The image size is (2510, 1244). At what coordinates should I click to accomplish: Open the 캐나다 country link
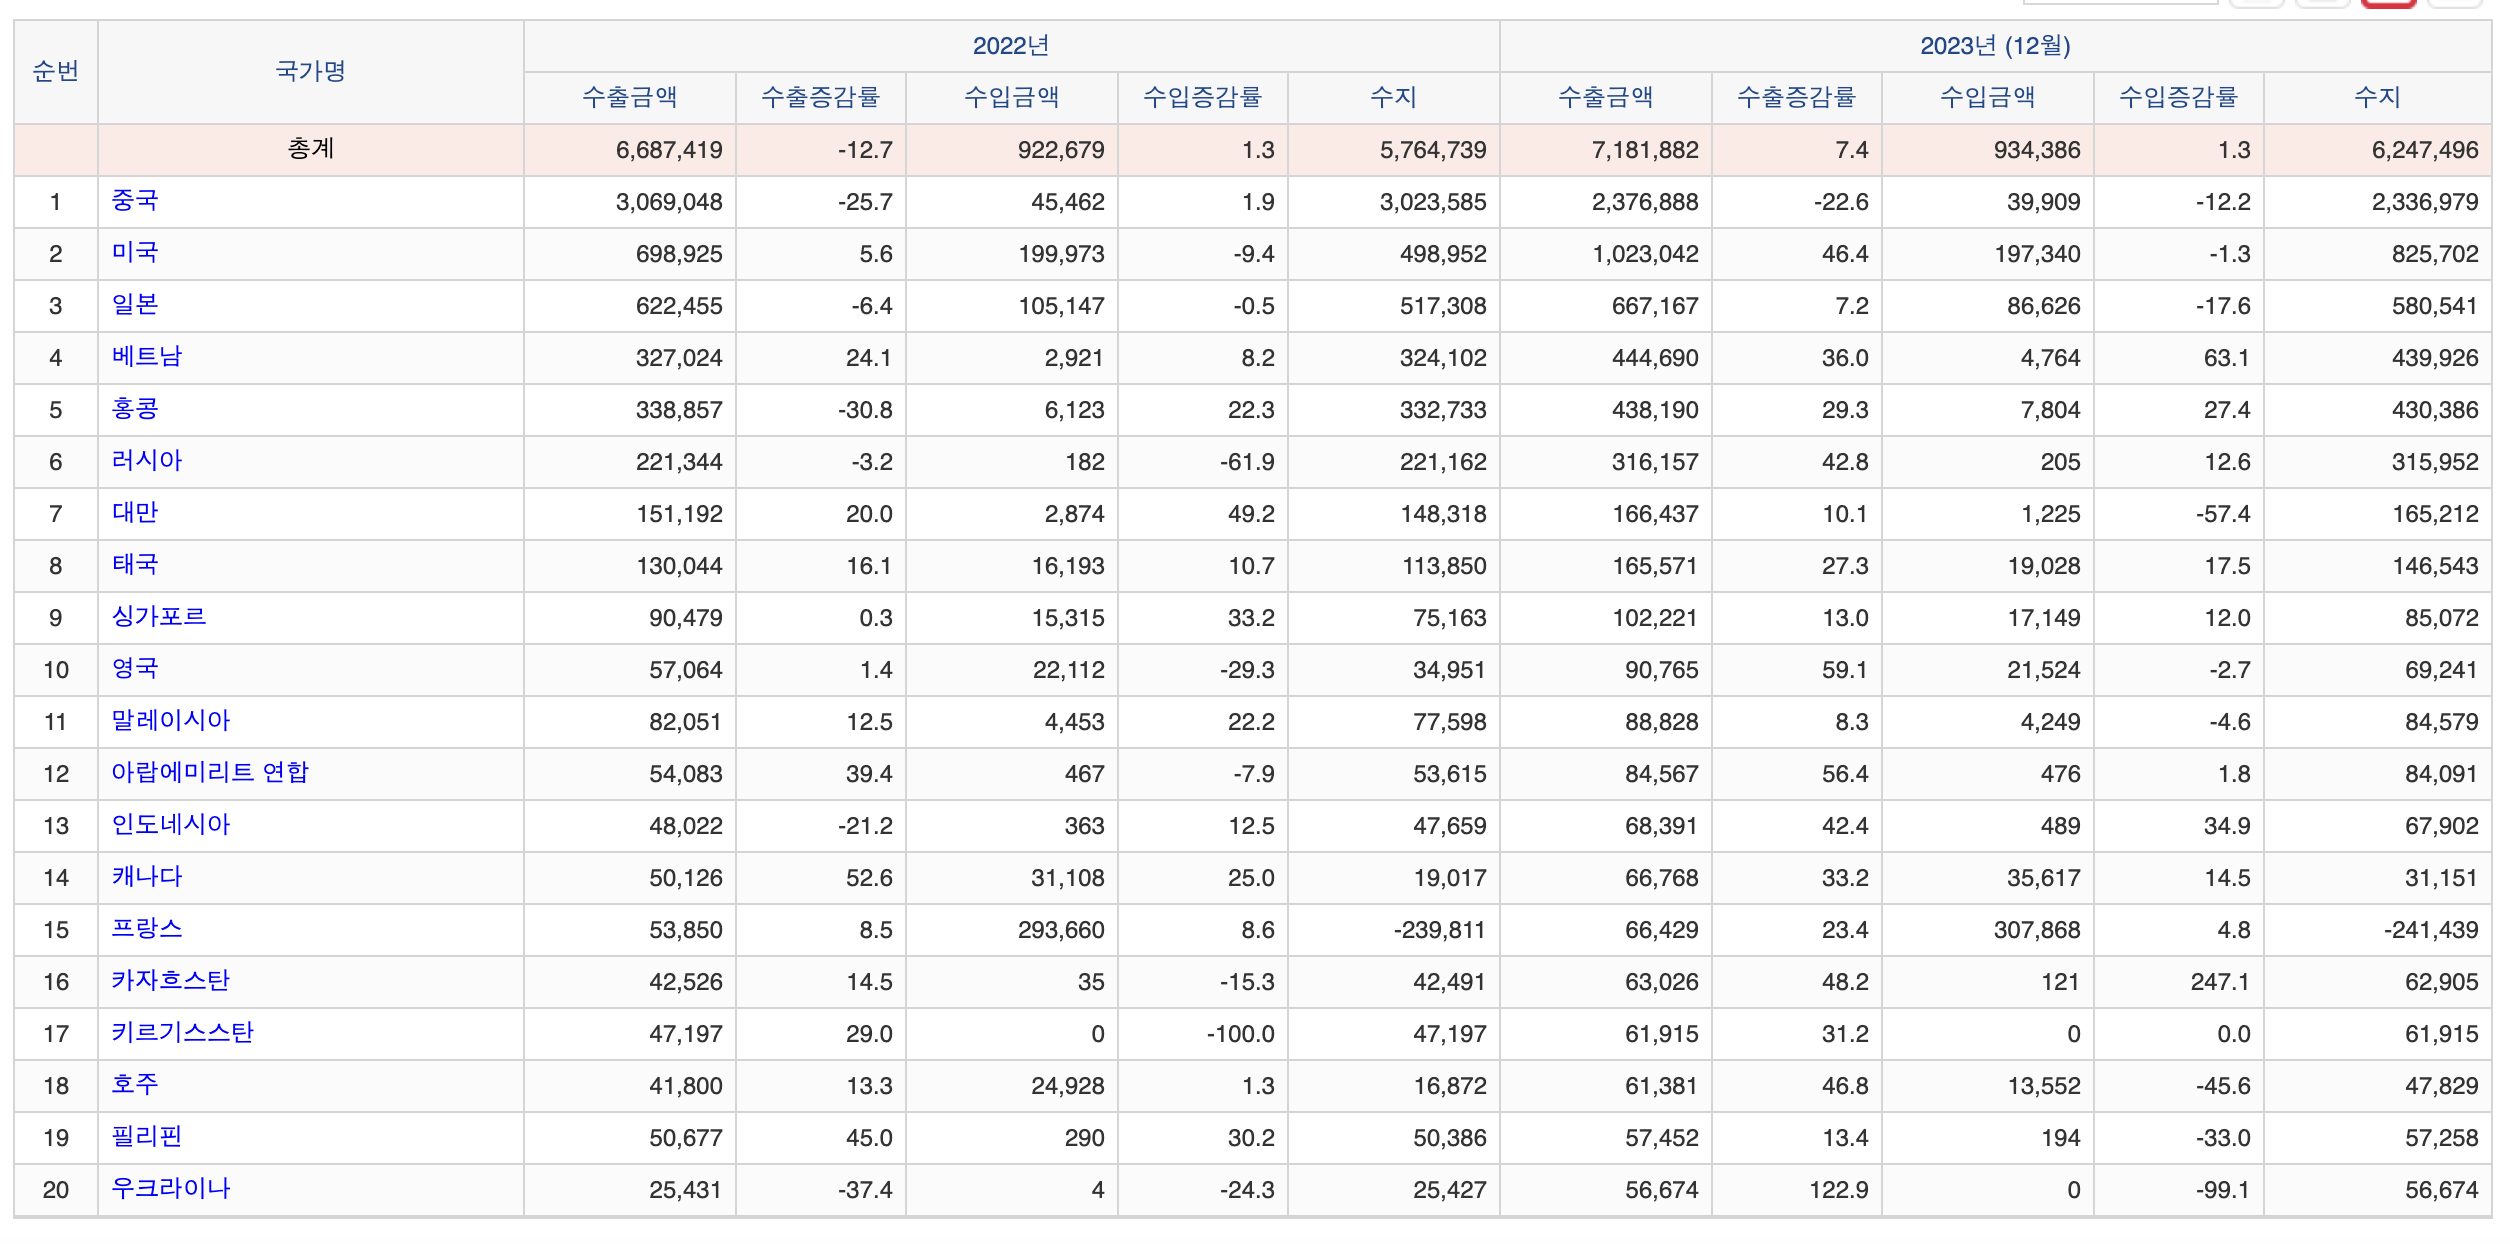[147, 877]
